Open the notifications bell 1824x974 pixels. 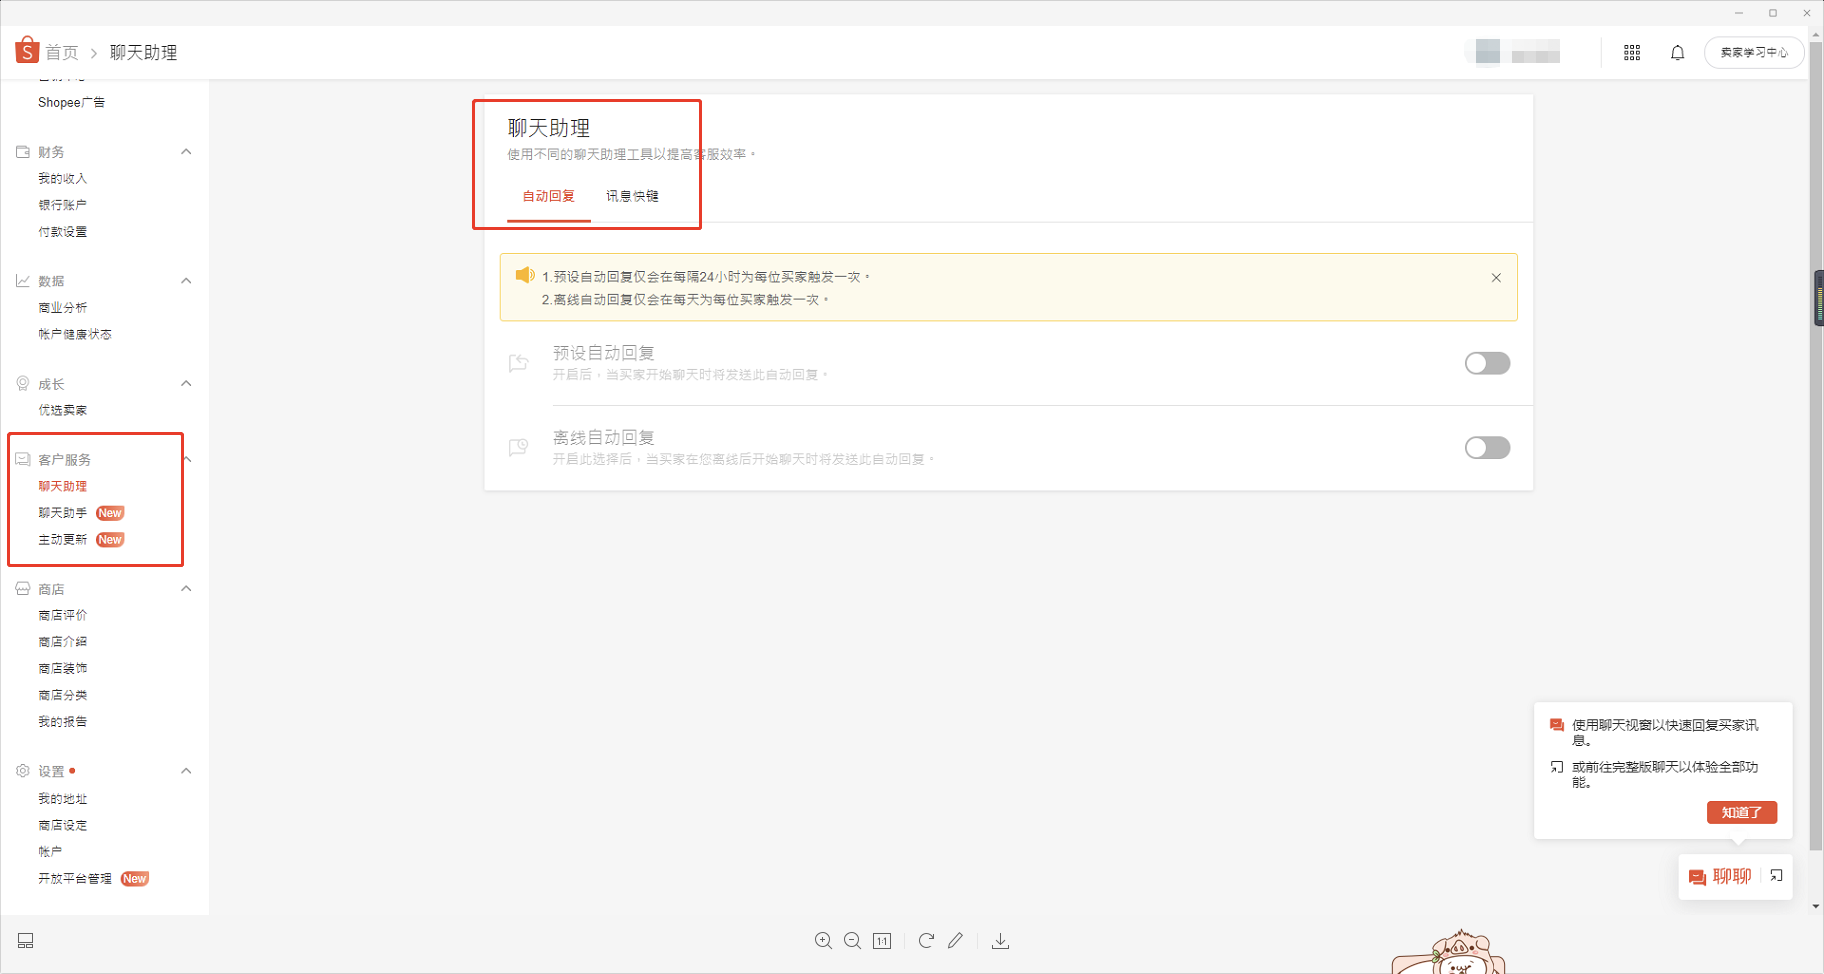(x=1678, y=53)
